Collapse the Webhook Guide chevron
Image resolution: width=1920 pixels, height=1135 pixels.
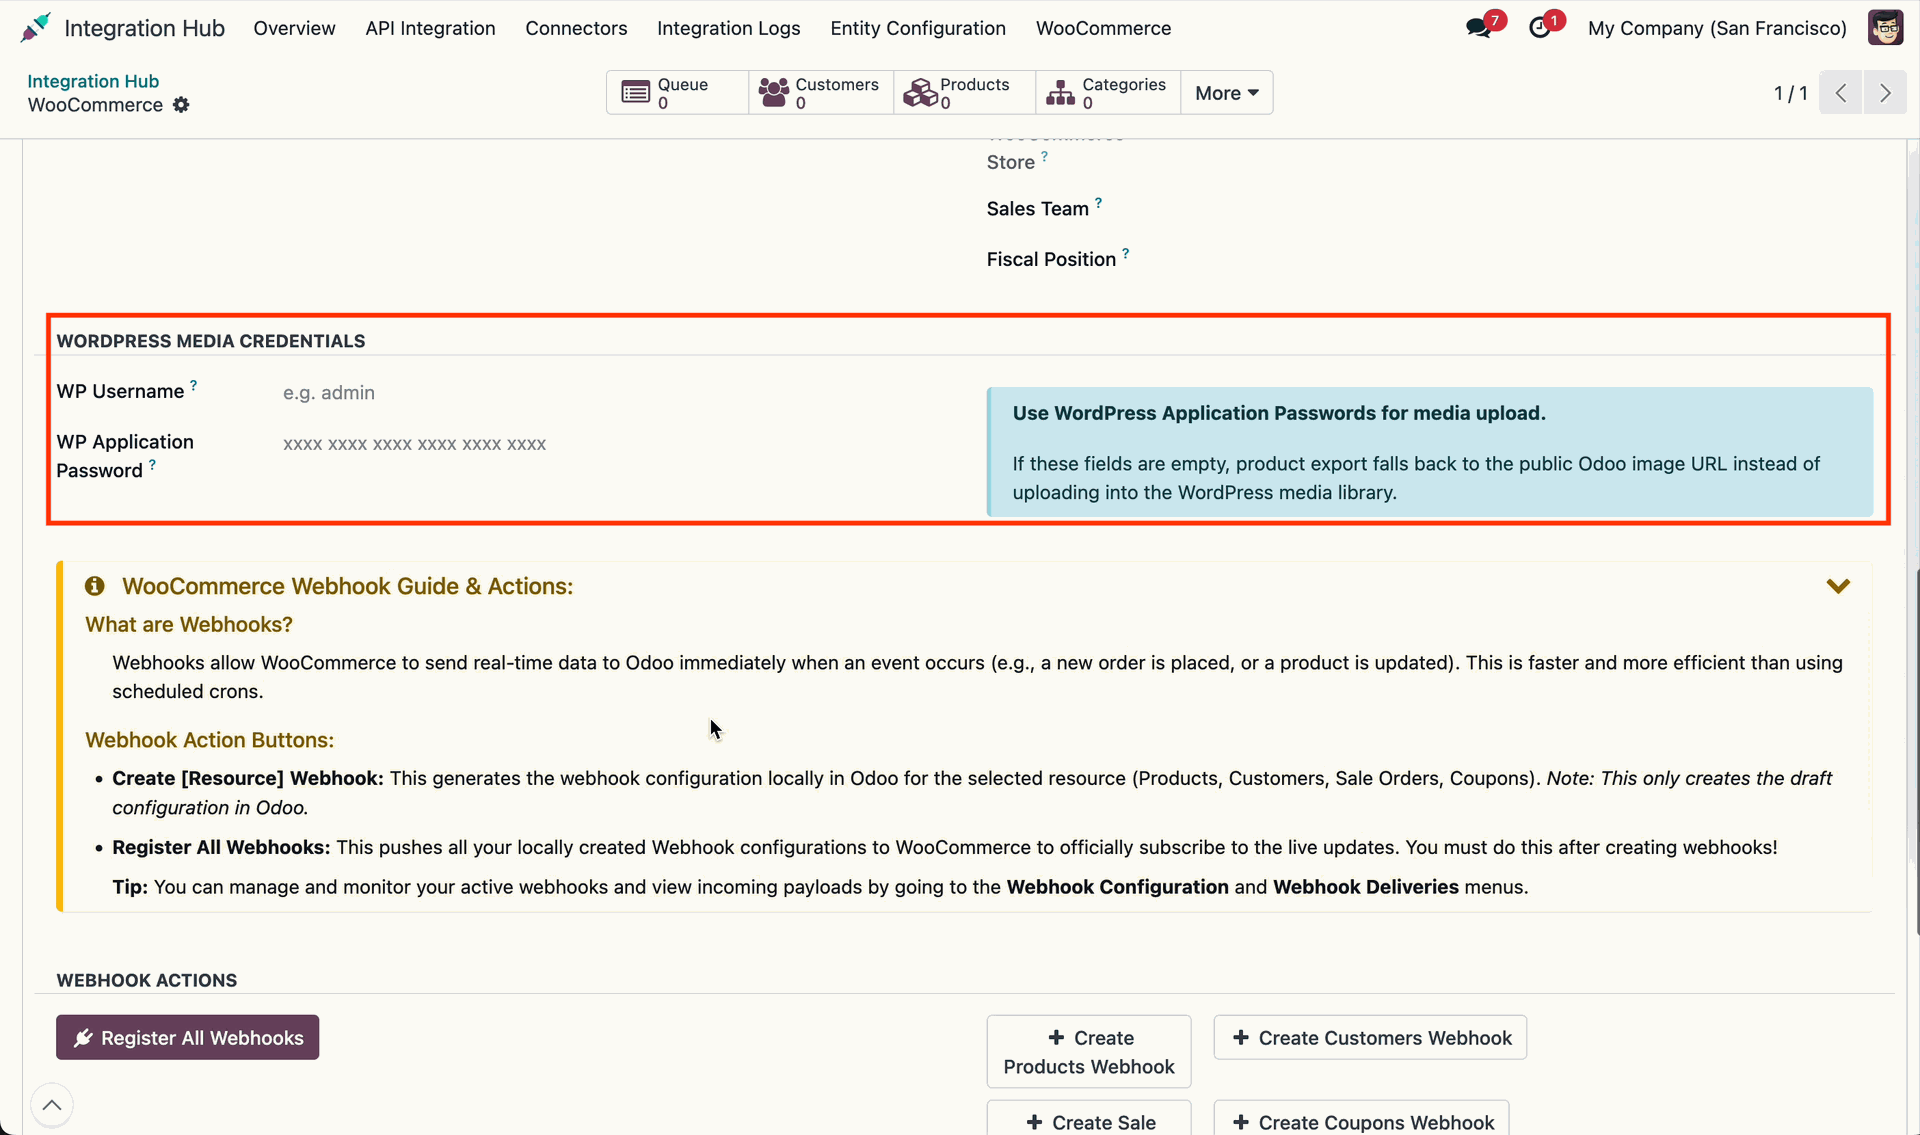[x=1838, y=586]
